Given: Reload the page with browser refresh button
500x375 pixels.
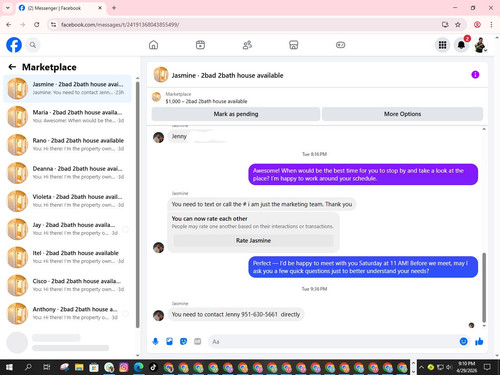Looking at the screenshot, I should 37,24.
